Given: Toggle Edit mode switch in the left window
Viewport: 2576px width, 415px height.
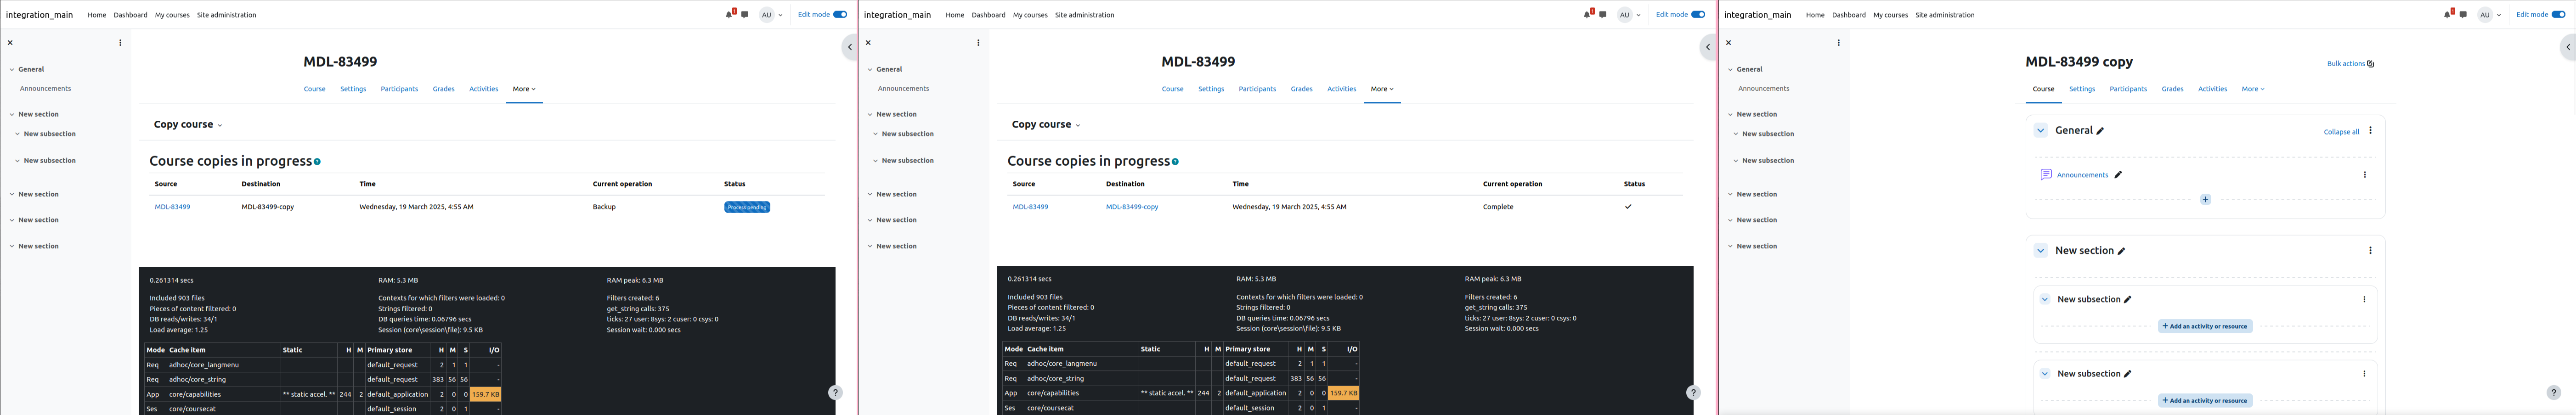Looking at the screenshot, I should point(840,15).
